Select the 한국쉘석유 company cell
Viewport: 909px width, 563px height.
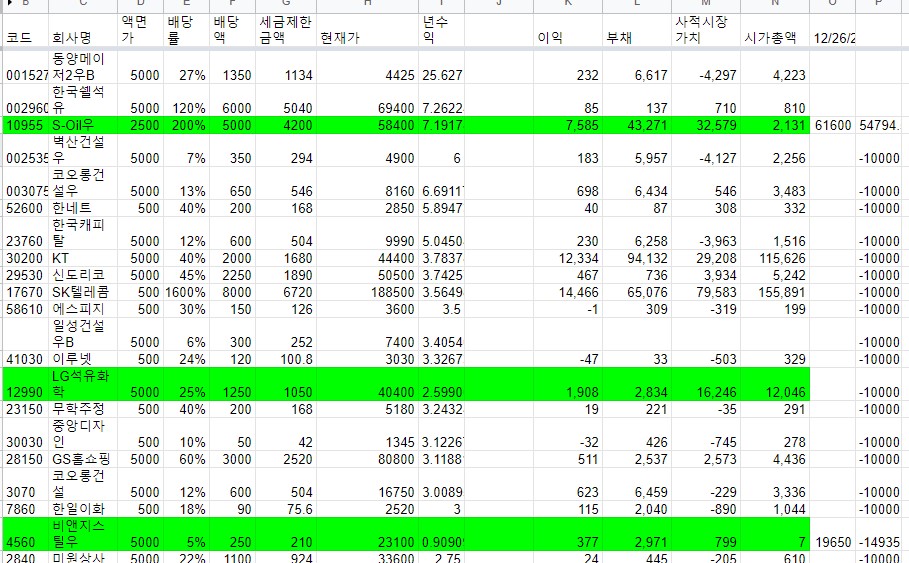click(x=83, y=100)
